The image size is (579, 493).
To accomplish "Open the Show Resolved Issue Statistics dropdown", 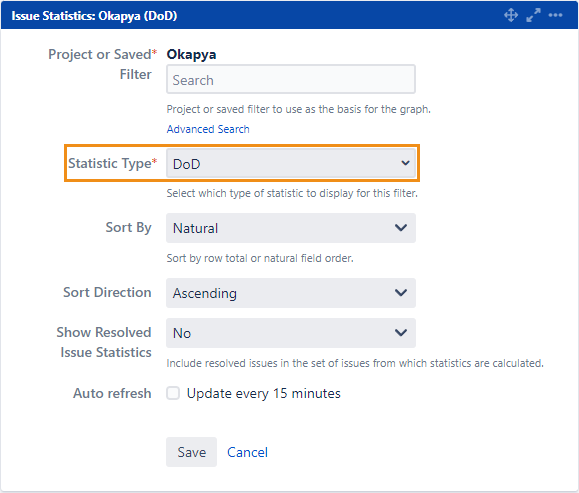I will click(x=291, y=333).
